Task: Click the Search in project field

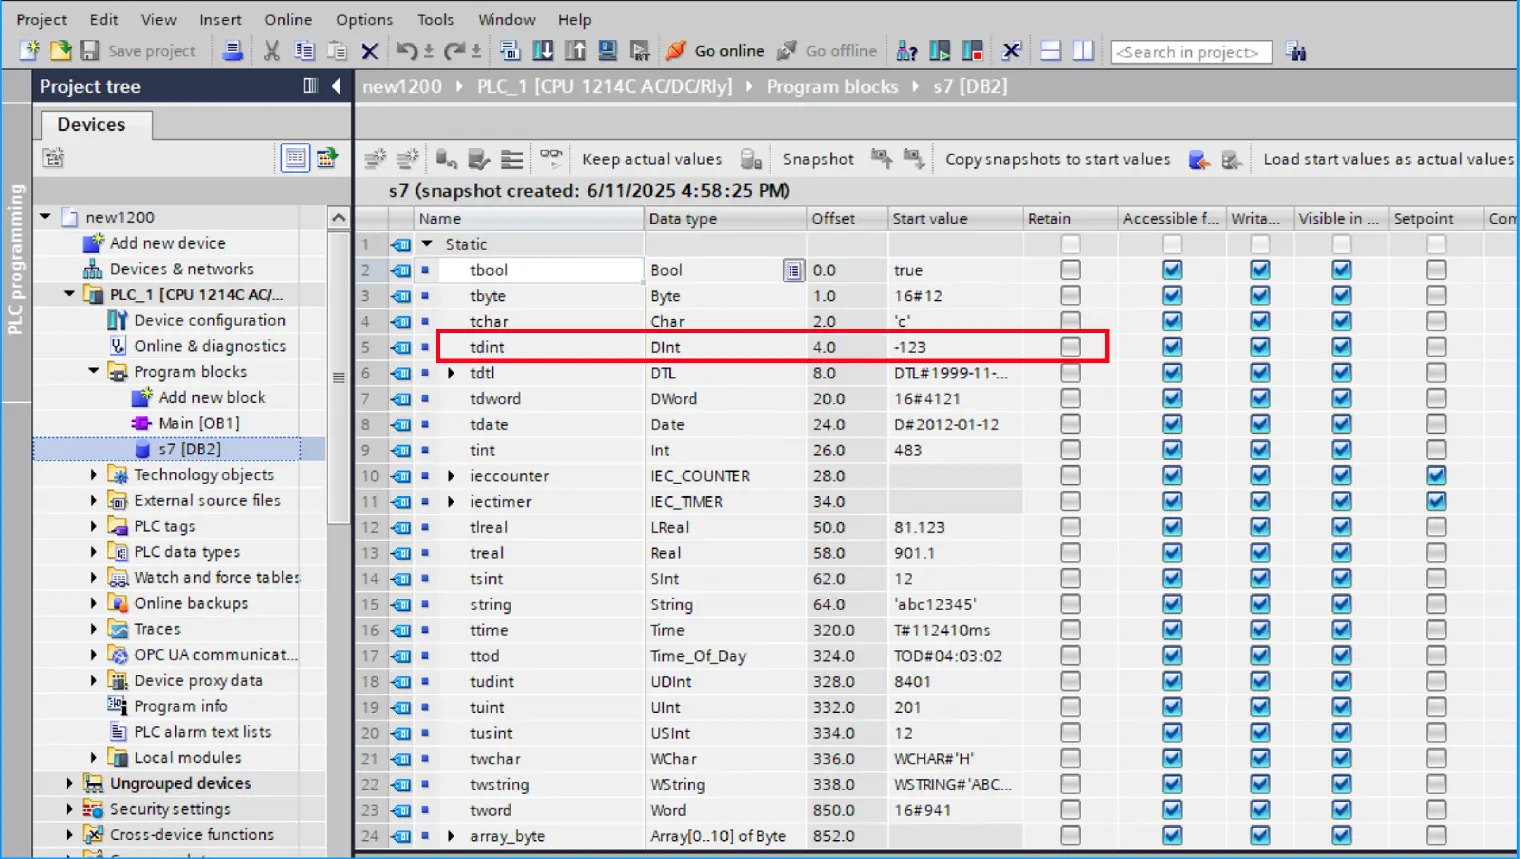Action: (x=1190, y=52)
